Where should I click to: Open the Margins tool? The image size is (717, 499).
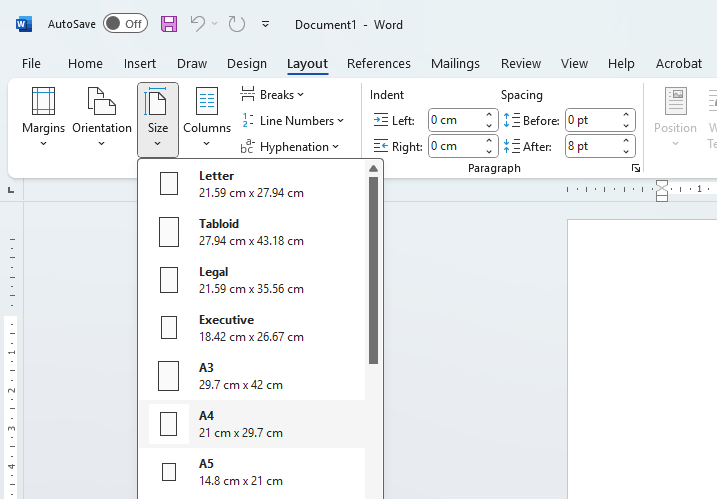[x=43, y=117]
